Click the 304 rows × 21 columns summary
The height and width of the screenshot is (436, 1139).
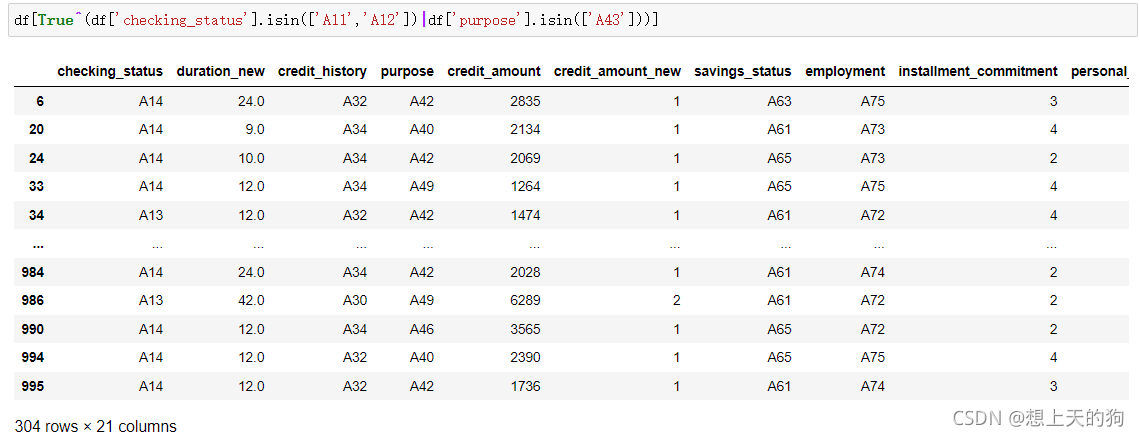tap(95, 427)
